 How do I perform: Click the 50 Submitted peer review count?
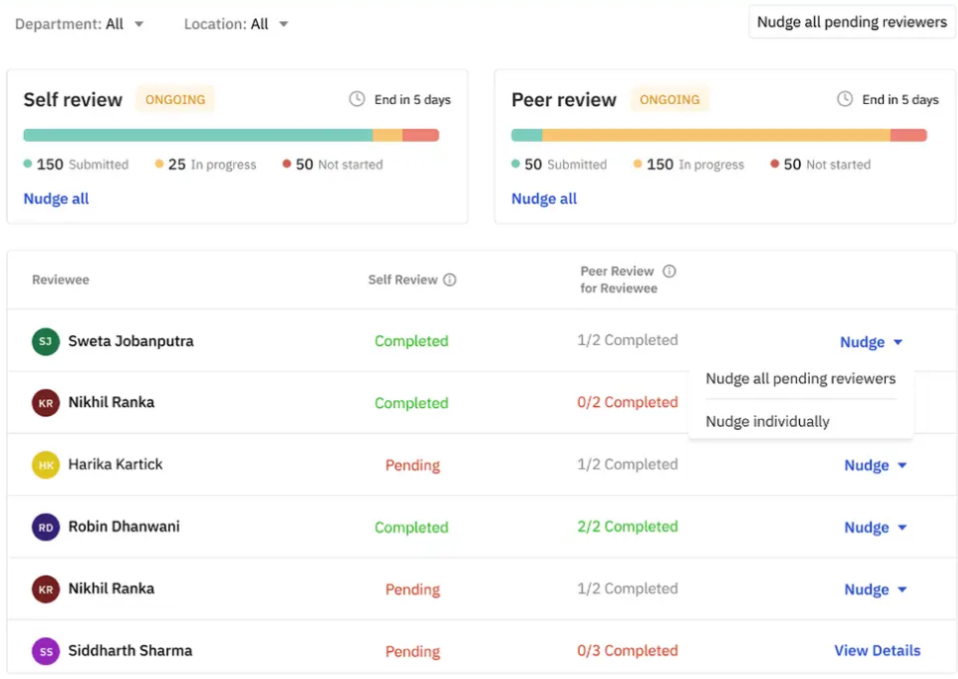(x=559, y=164)
